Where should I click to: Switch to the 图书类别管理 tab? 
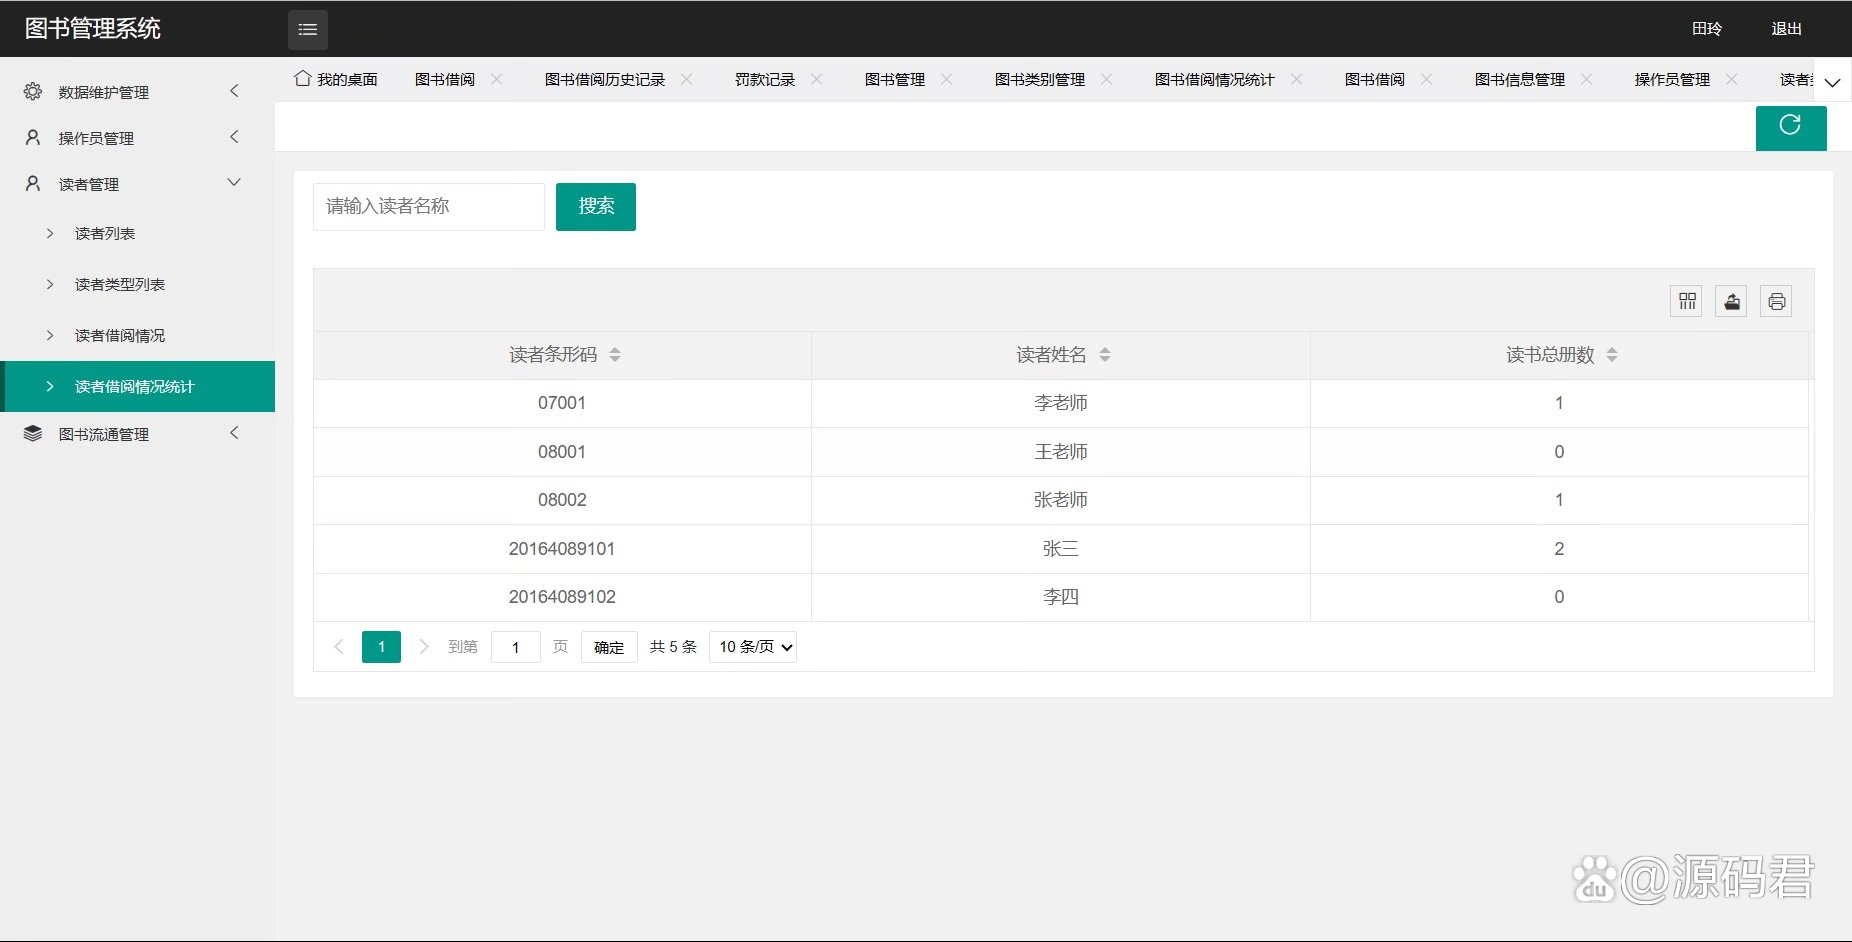pos(1040,79)
